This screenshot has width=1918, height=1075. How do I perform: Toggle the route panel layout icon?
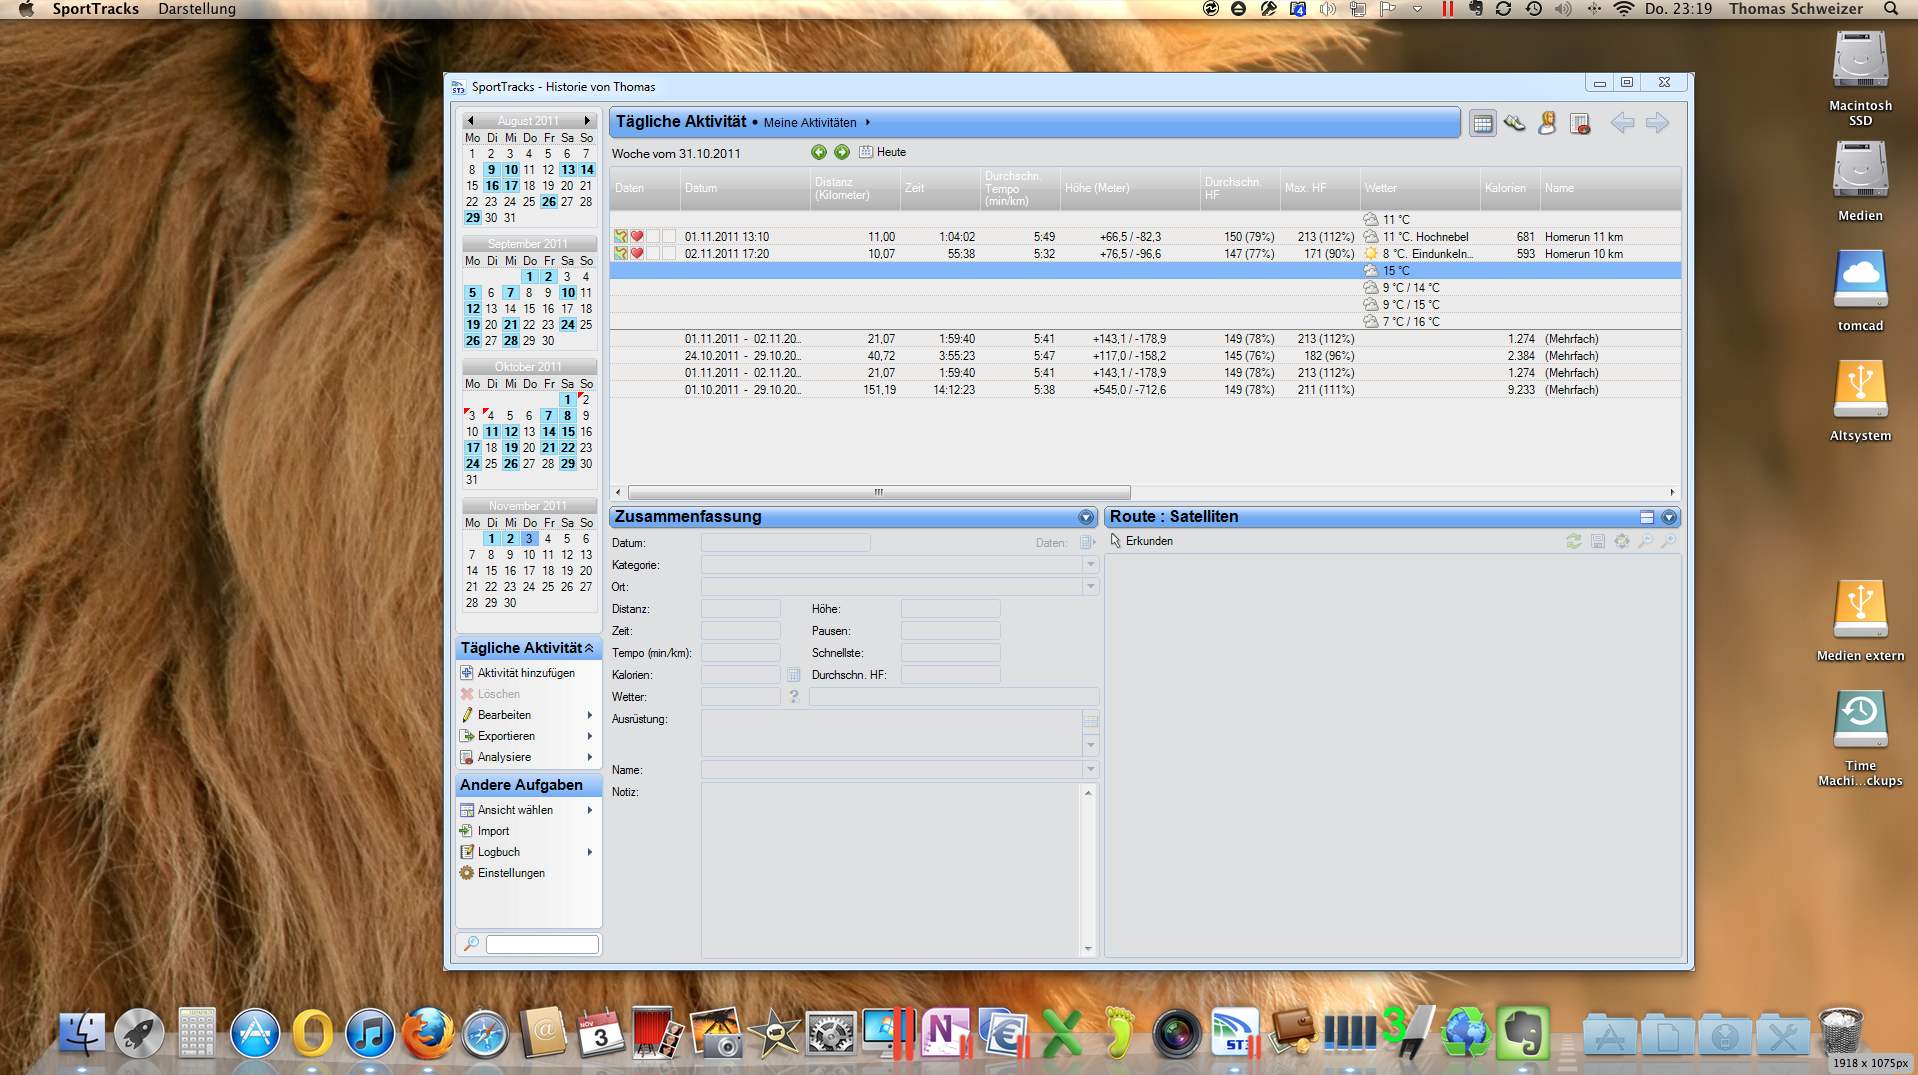[1646, 517]
